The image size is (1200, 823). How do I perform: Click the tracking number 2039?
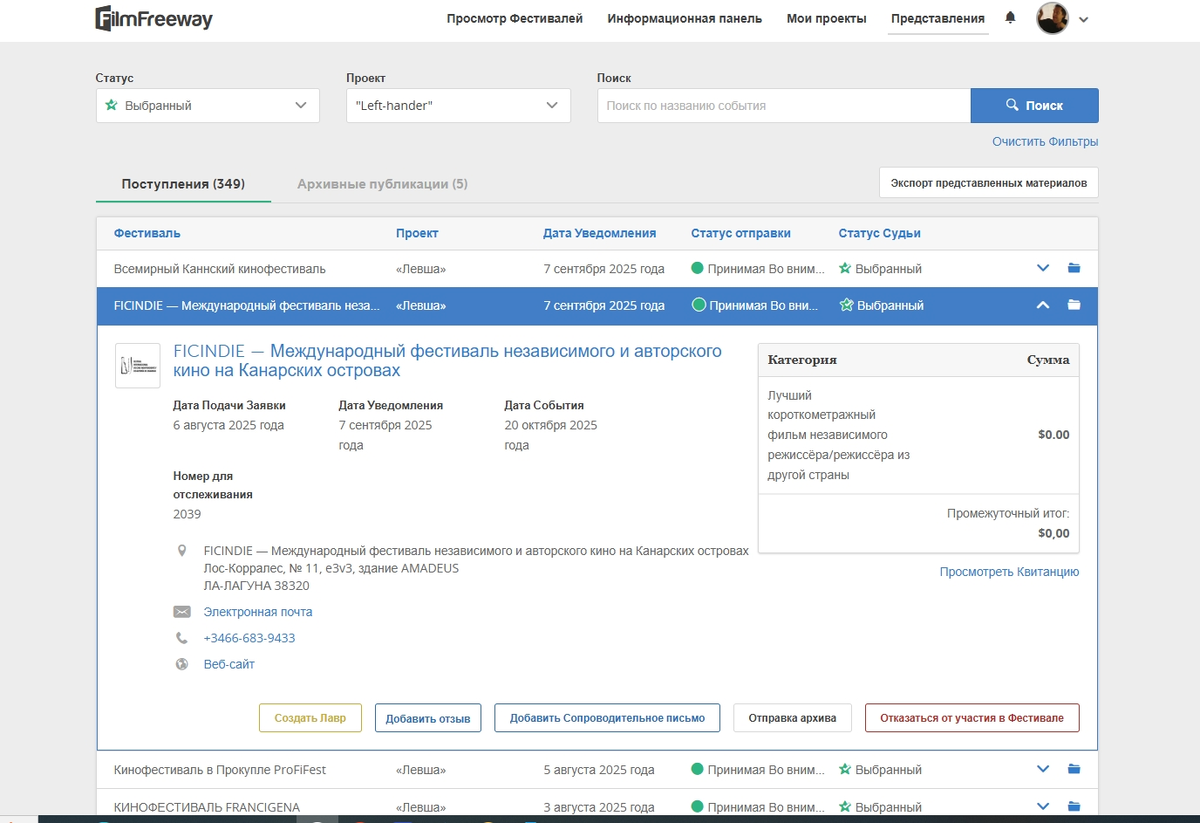point(187,514)
